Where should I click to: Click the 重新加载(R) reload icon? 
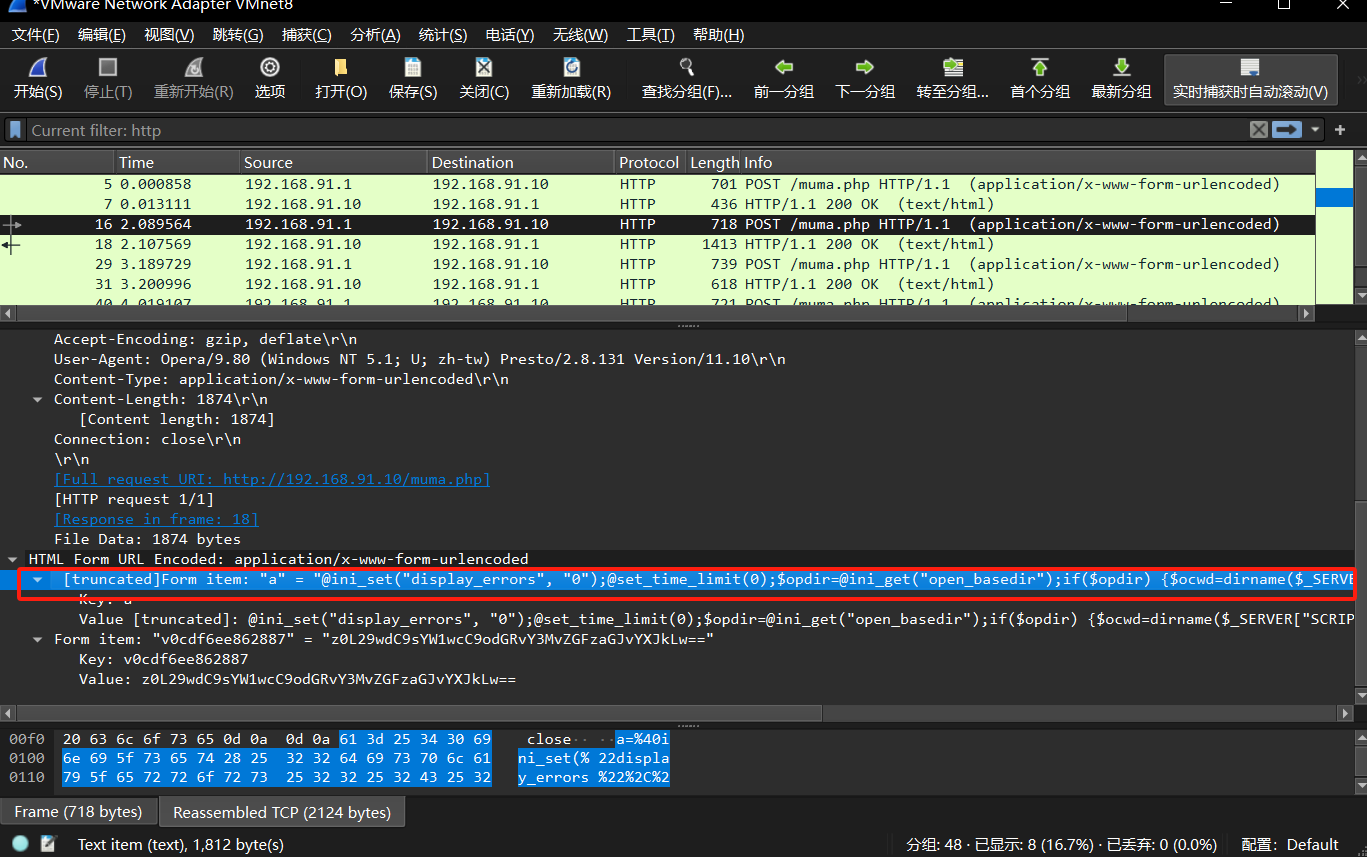click(x=571, y=68)
